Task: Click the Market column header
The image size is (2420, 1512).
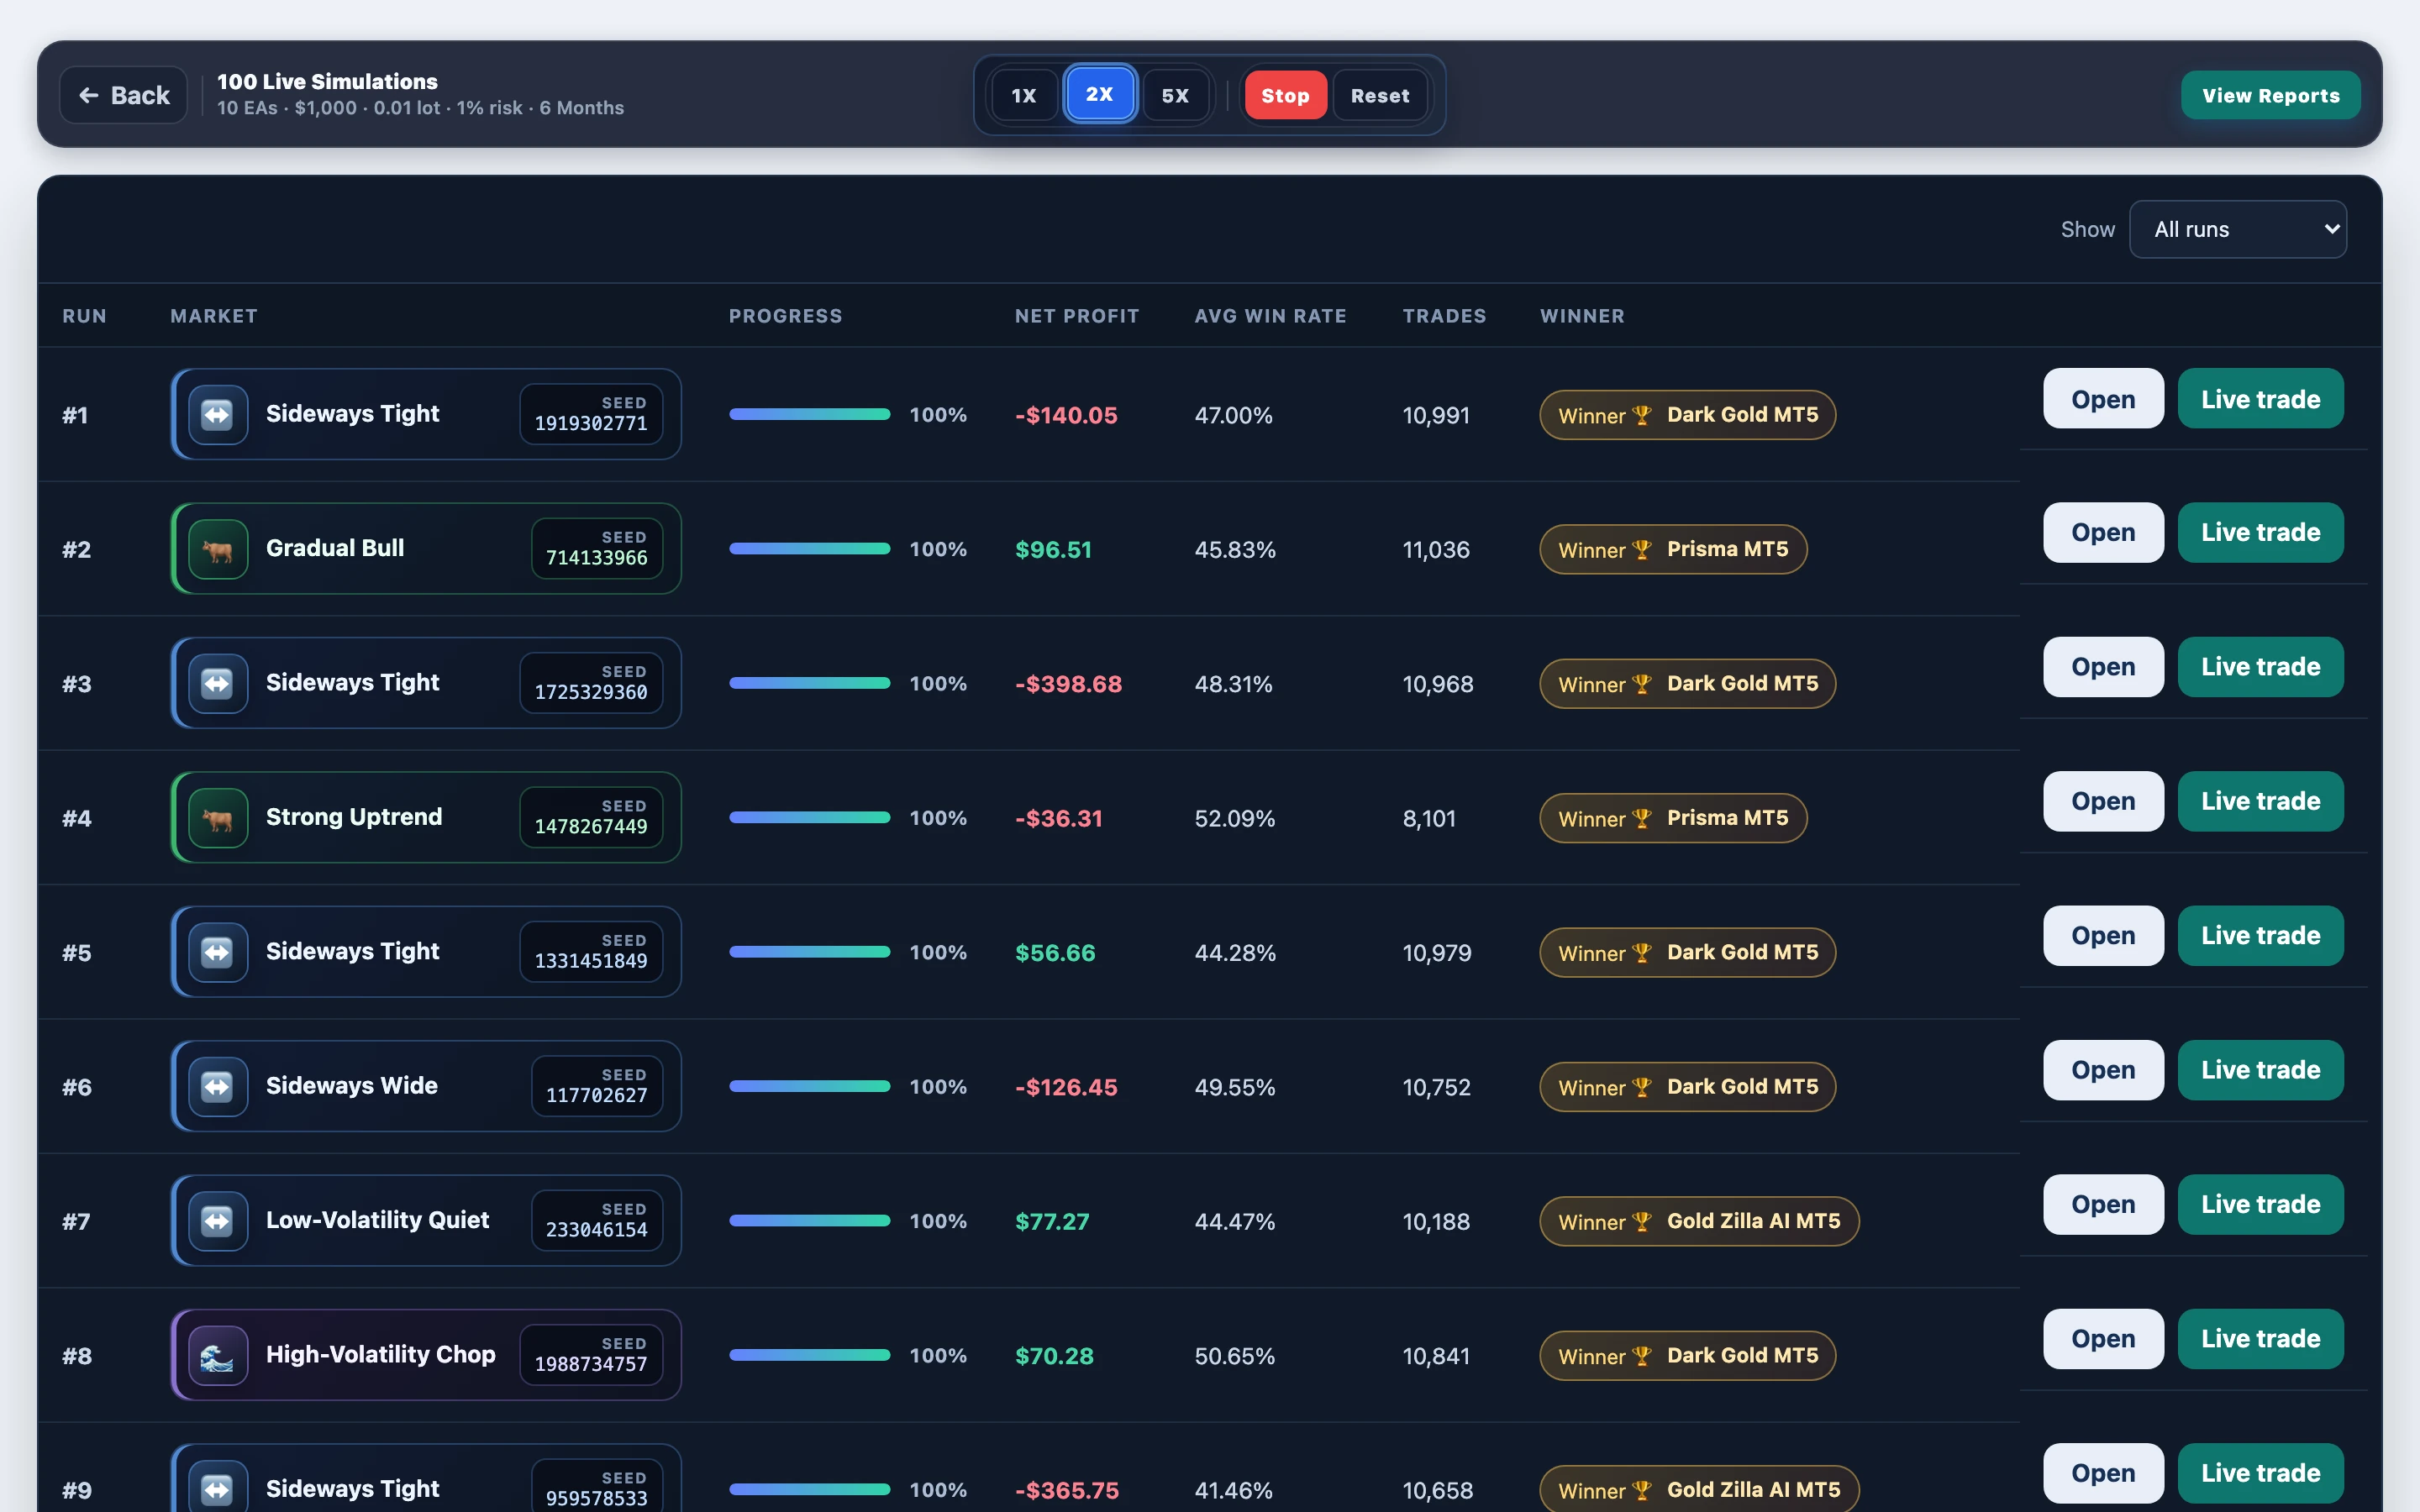Action: [x=214, y=316]
